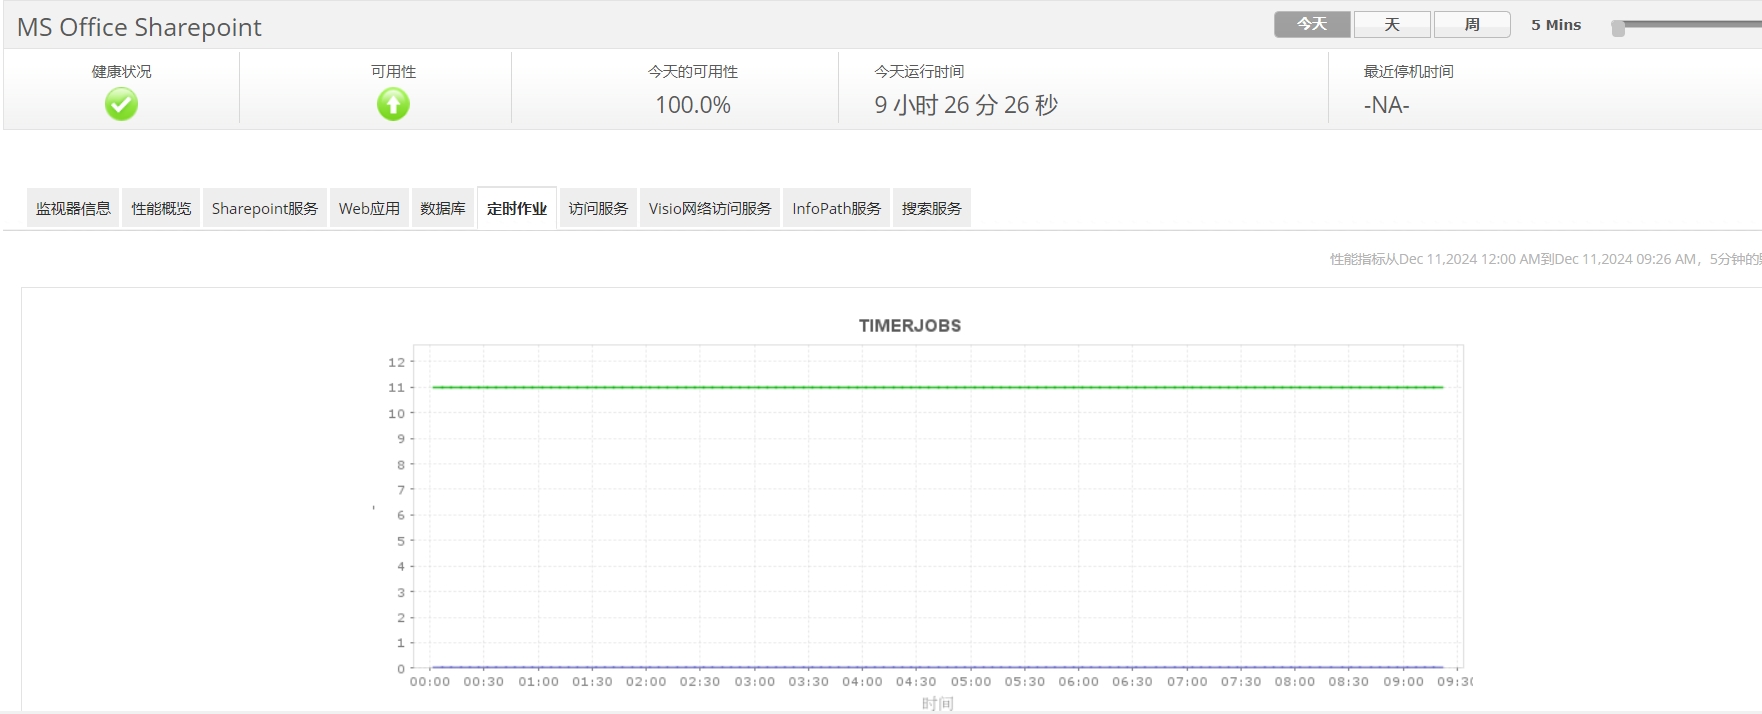Click the 5 Mins polling interval slider handle
The height and width of the screenshot is (714, 1762).
tap(1618, 28)
